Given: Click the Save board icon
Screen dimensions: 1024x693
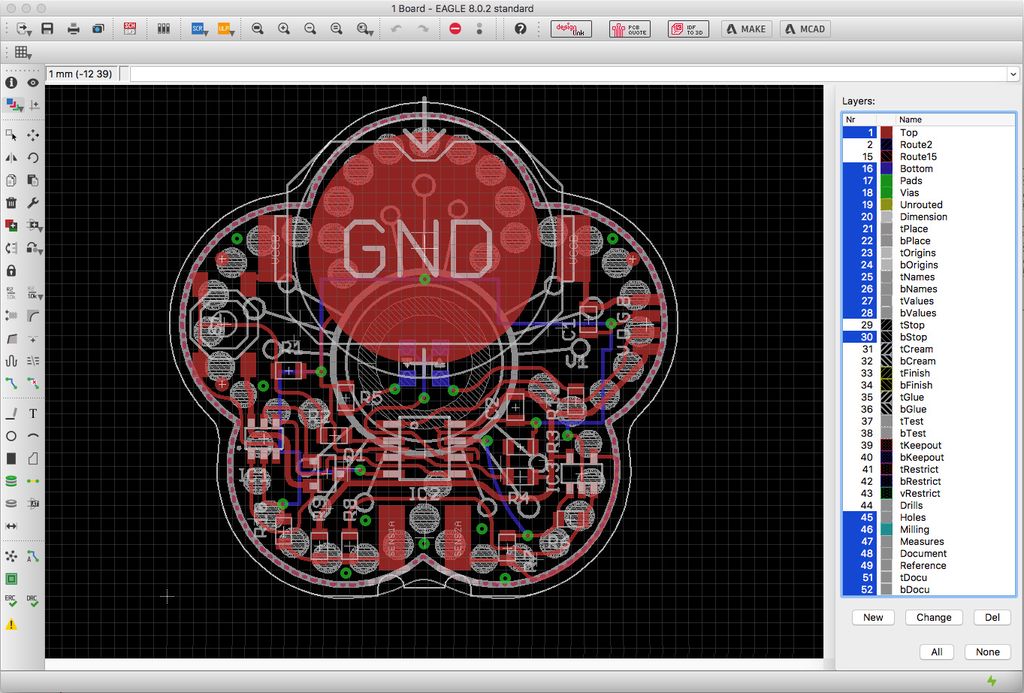Looking at the screenshot, I should pos(47,29).
